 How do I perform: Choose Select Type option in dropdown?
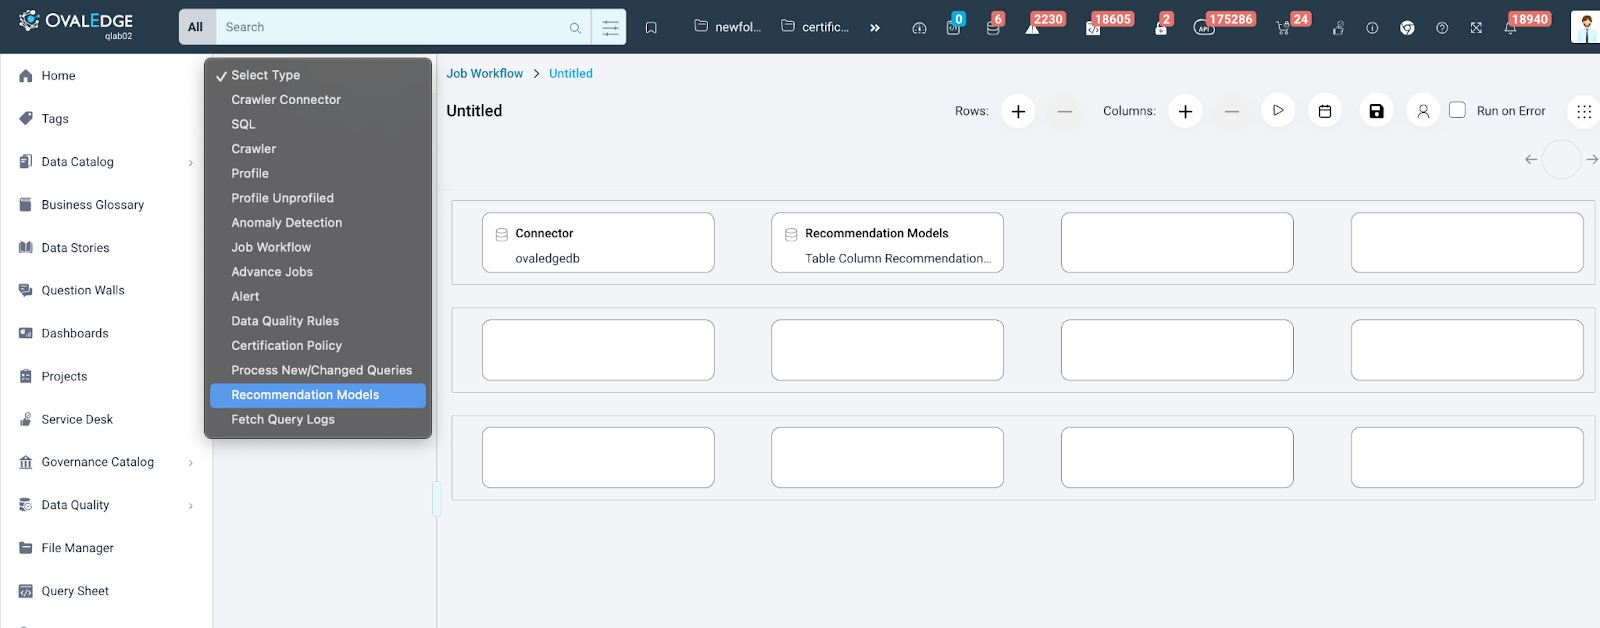click(x=318, y=75)
